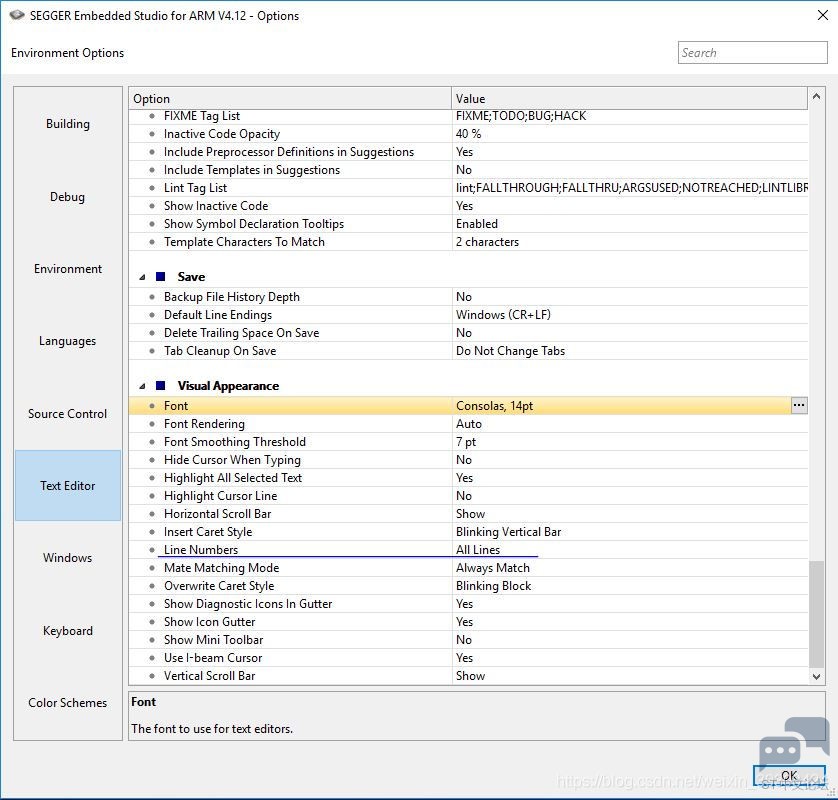Select Highlight Cursor Line option
The width and height of the screenshot is (838, 800).
(x=468, y=496)
